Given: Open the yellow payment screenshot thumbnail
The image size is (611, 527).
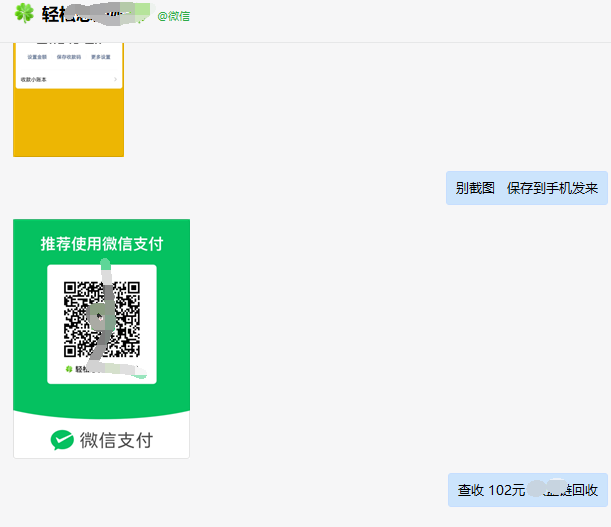Looking at the screenshot, I should click(x=69, y=100).
